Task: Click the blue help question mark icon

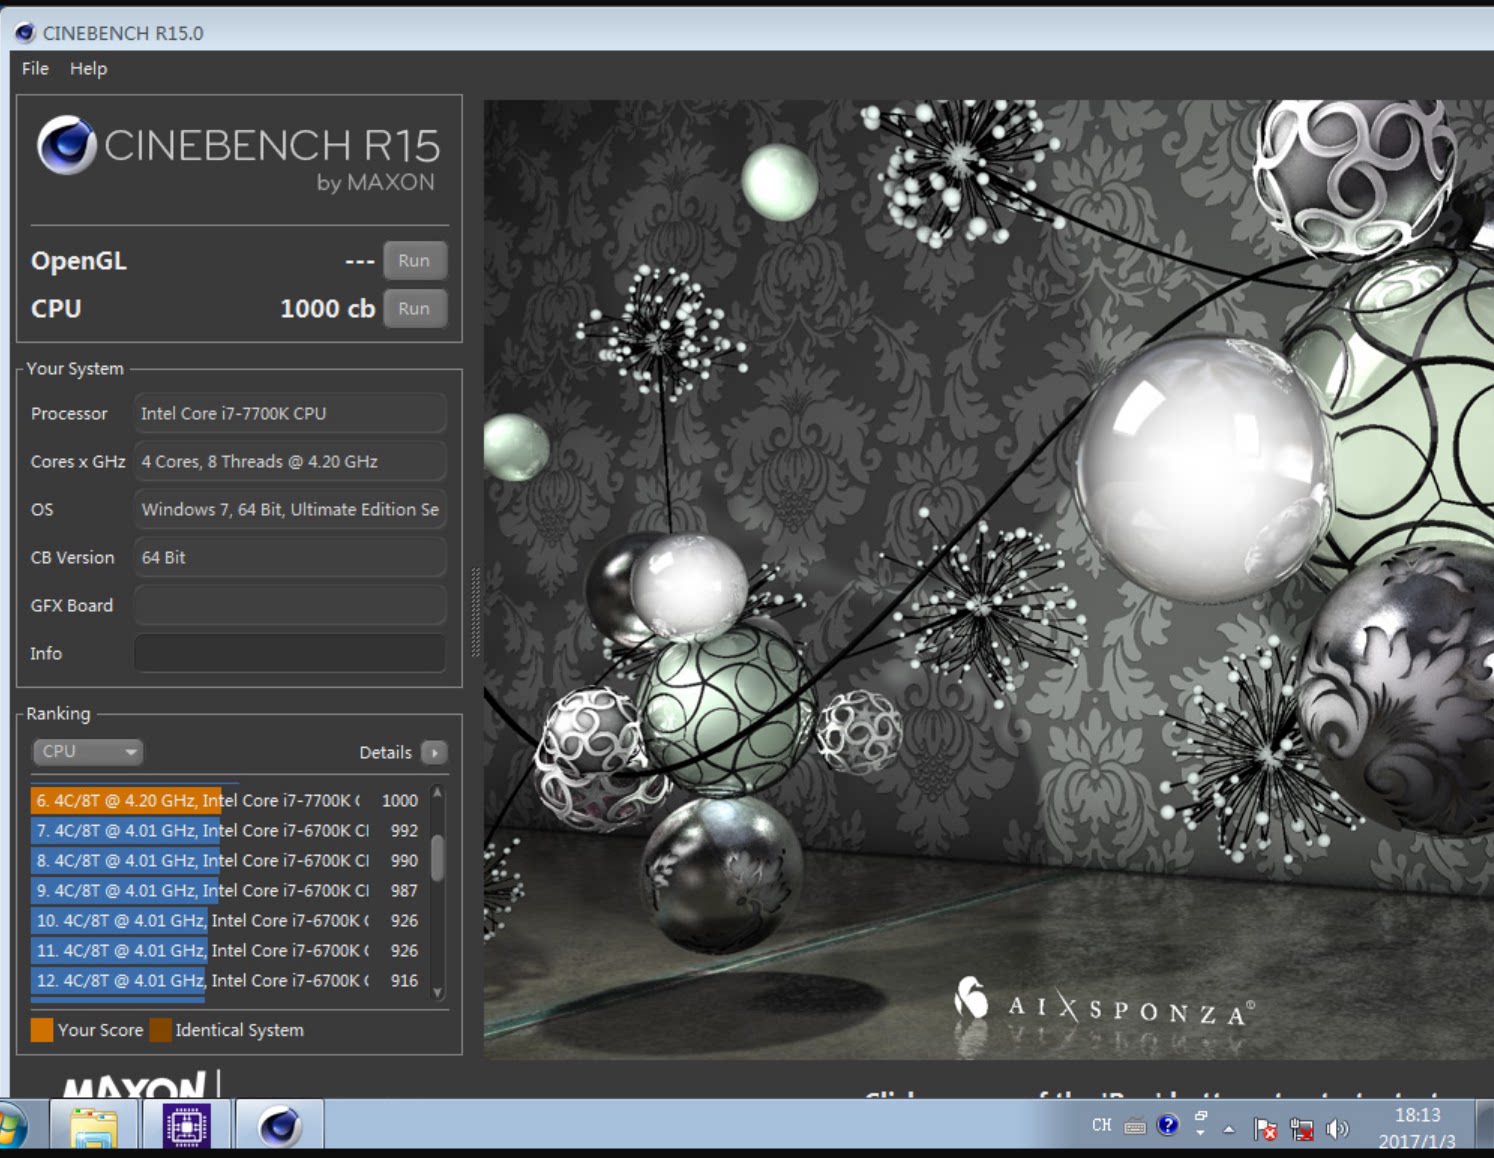Action: pyautogui.click(x=1167, y=1125)
